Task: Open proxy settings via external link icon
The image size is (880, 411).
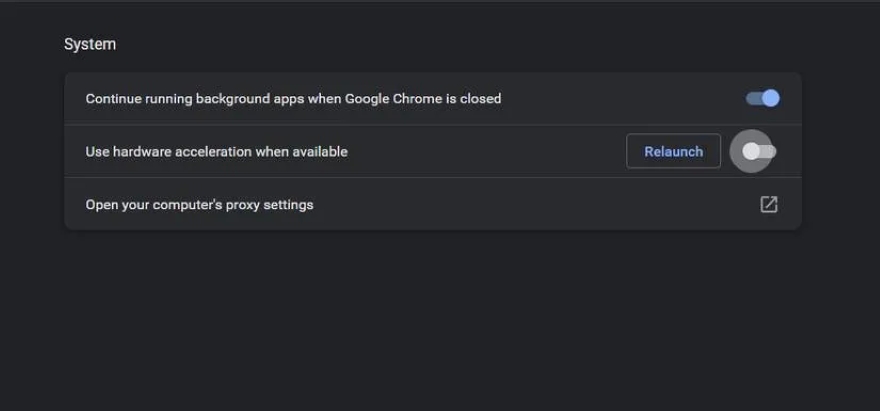Action: click(x=768, y=204)
